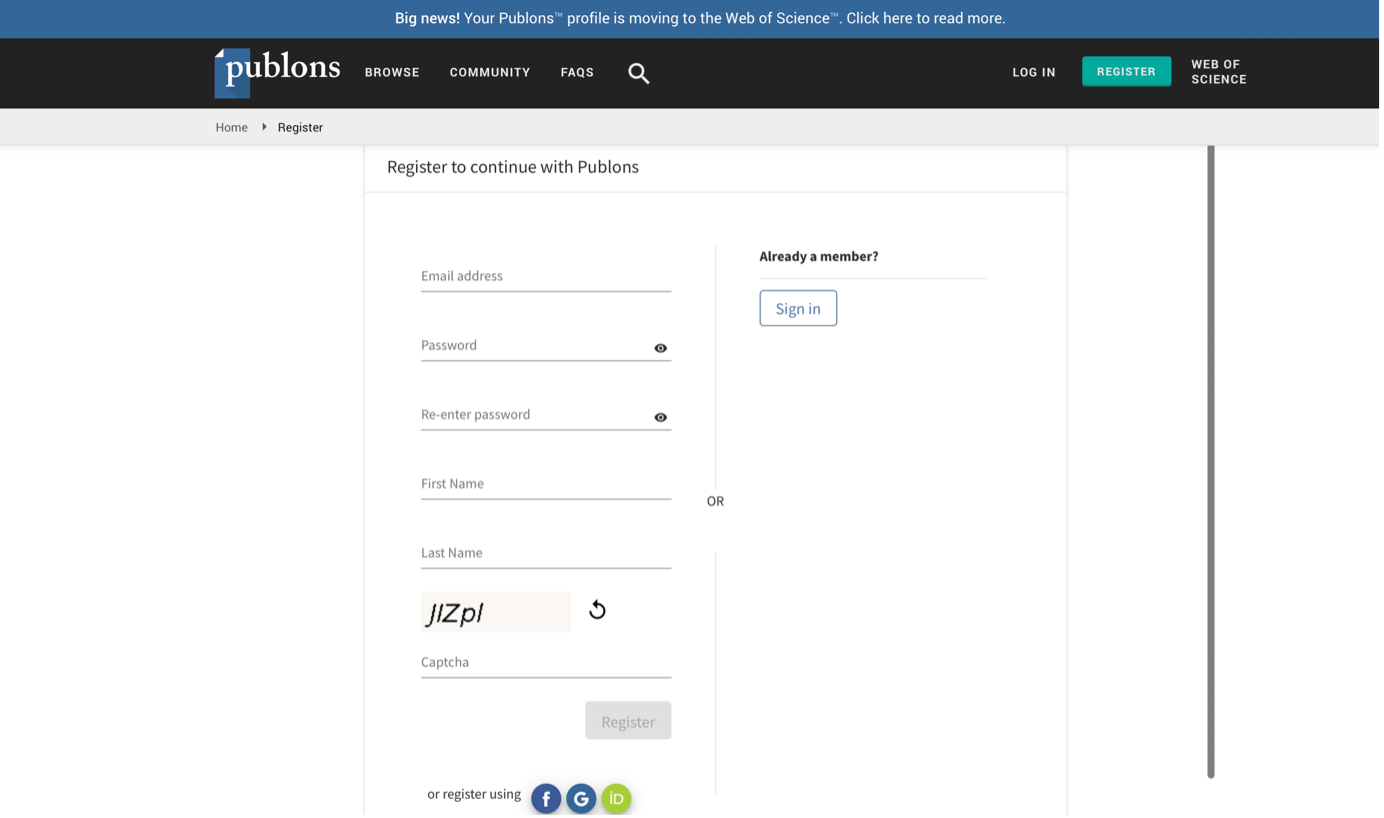Screen dimensions: 1384x818
Task: Go to Home breadcrumb
Action: tap(232, 128)
